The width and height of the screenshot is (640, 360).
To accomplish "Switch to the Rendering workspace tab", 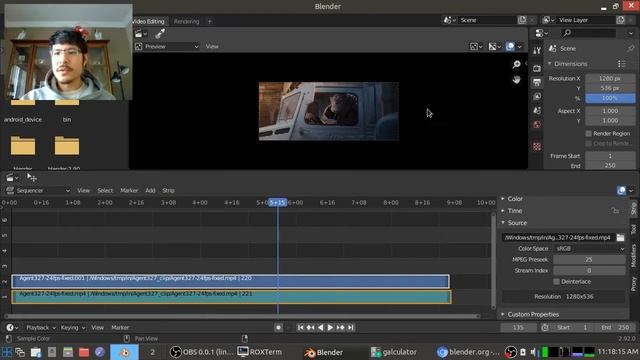I will point(187,21).
